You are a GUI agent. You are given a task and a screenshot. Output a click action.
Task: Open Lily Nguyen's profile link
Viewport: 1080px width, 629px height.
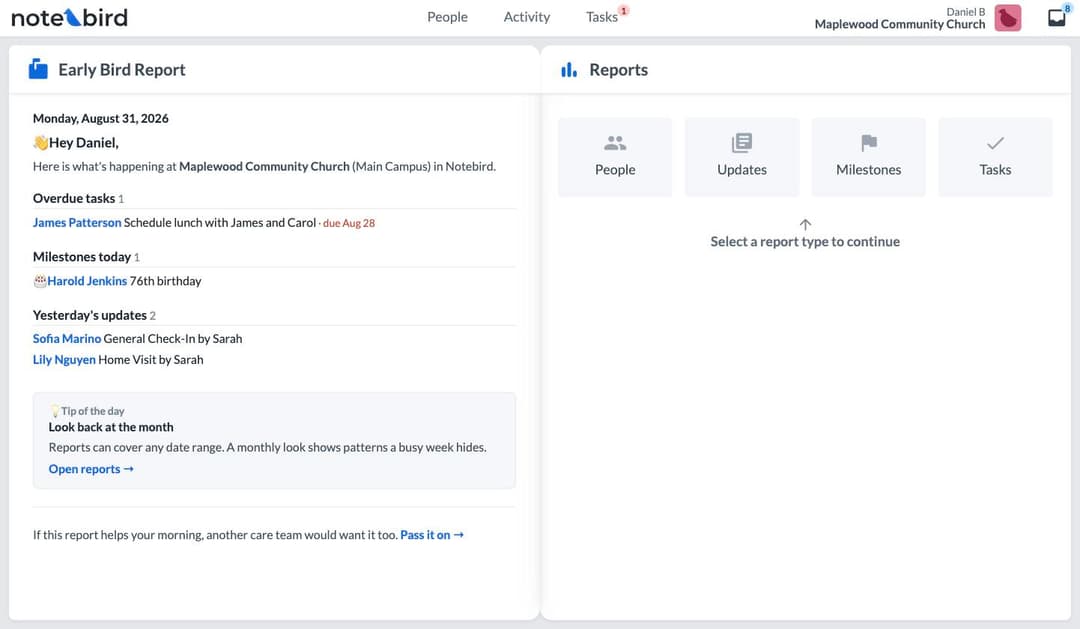coord(64,360)
